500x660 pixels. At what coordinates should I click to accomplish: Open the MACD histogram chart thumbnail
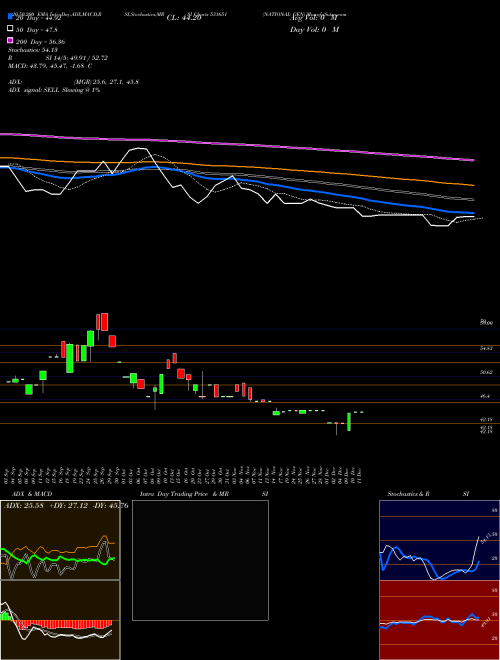tap(60, 620)
